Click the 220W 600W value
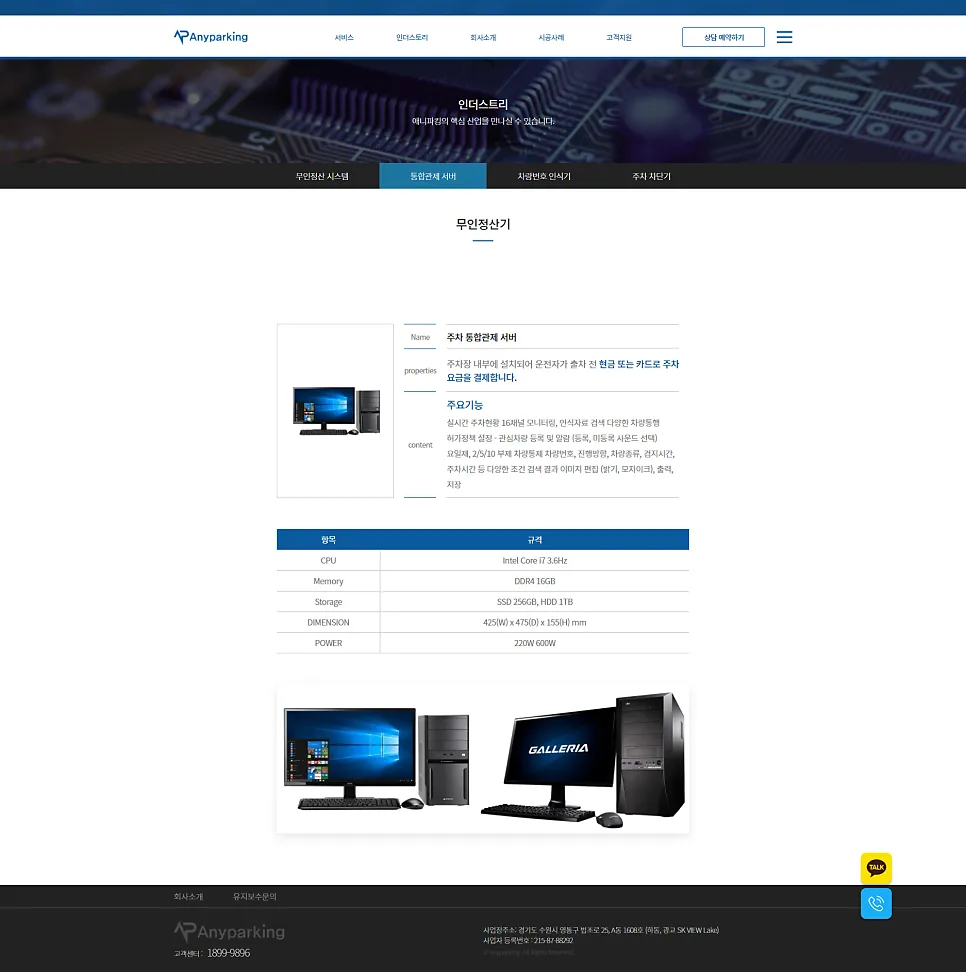This screenshot has width=966, height=972. (534, 643)
